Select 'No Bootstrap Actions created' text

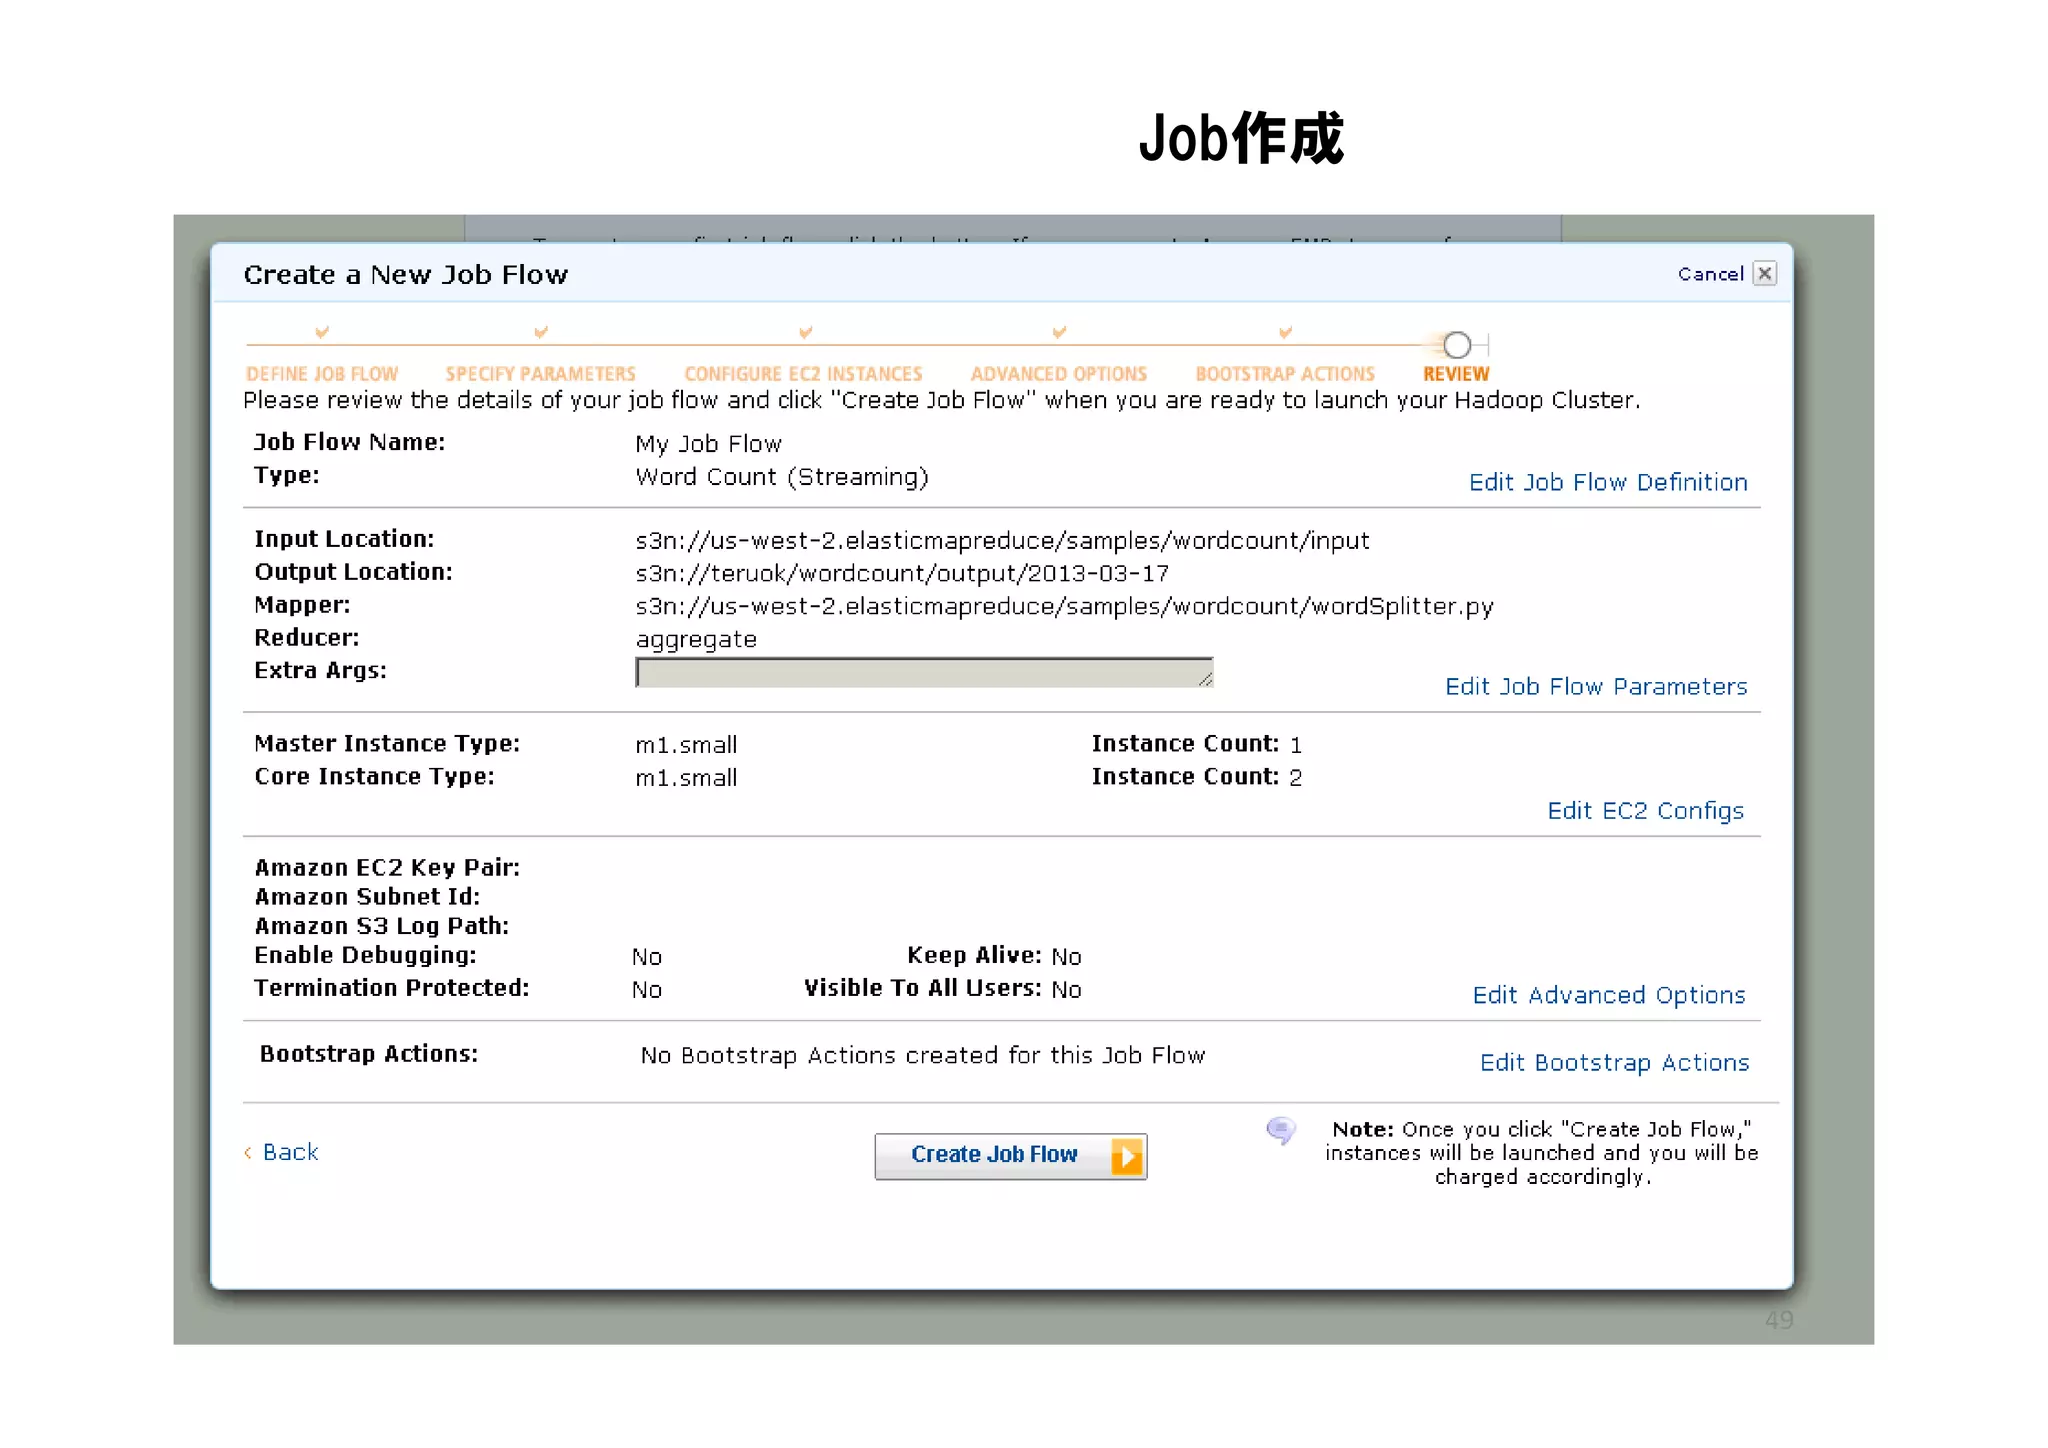[923, 1055]
